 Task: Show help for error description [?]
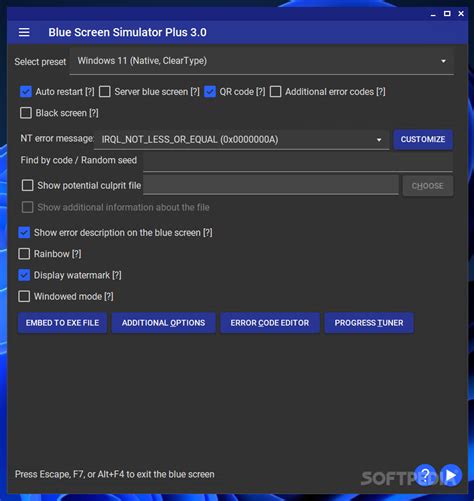coord(208,233)
